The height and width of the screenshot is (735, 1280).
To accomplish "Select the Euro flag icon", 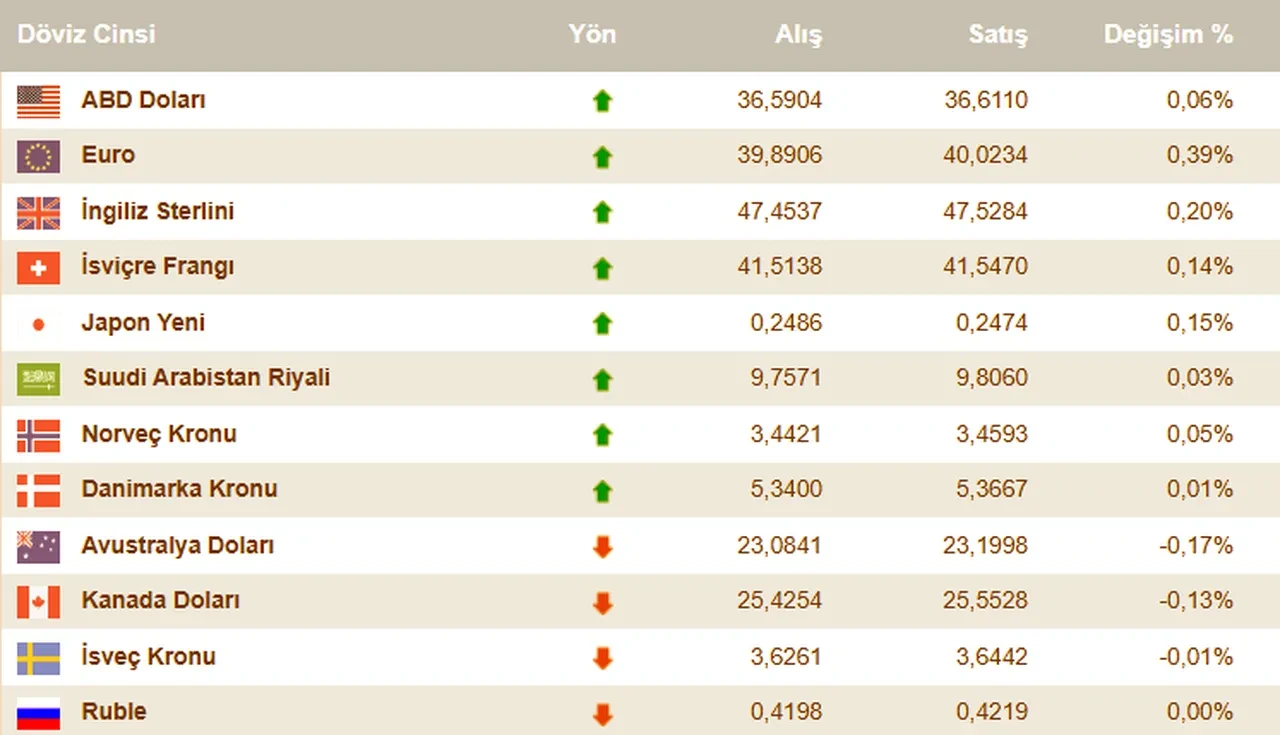I will pyautogui.click(x=38, y=157).
